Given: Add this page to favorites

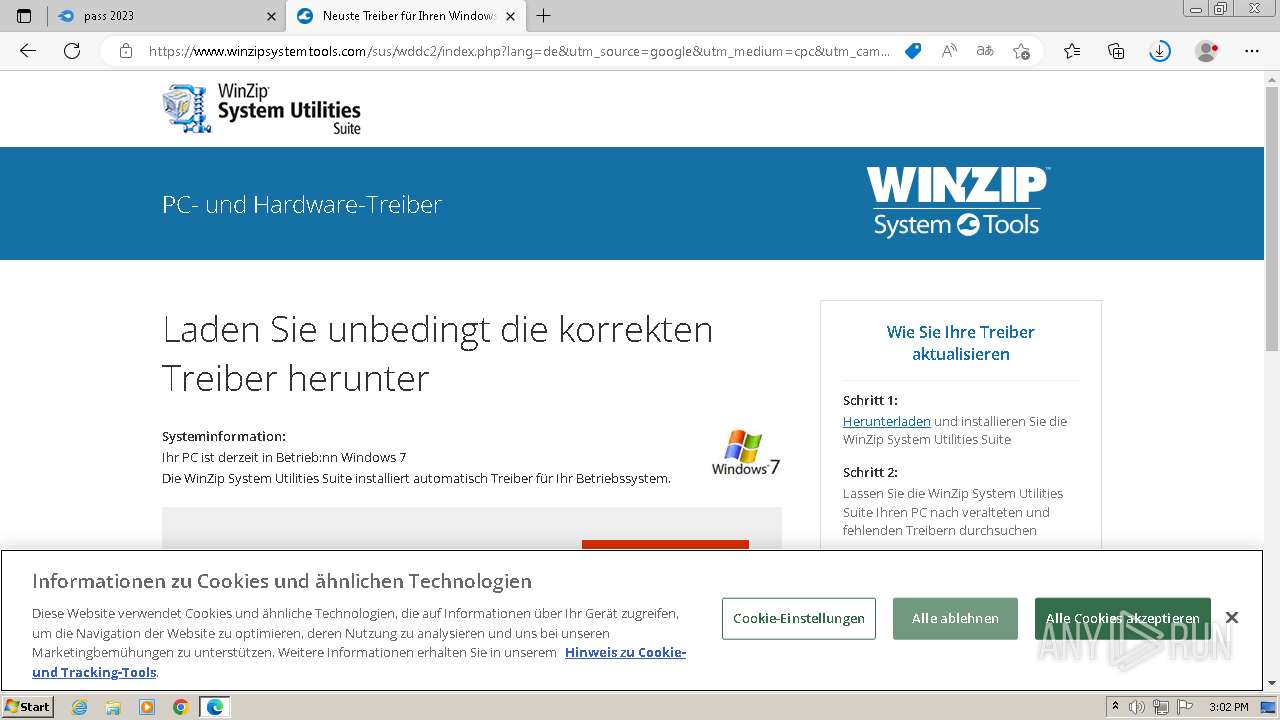Looking at the screenshot, I should click(1021, 51).
